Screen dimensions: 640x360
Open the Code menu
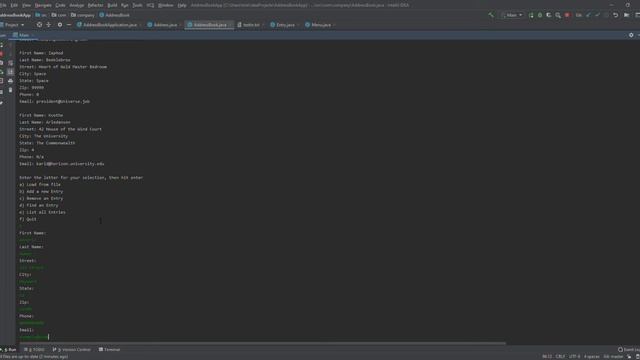click(x=60, y=5)
